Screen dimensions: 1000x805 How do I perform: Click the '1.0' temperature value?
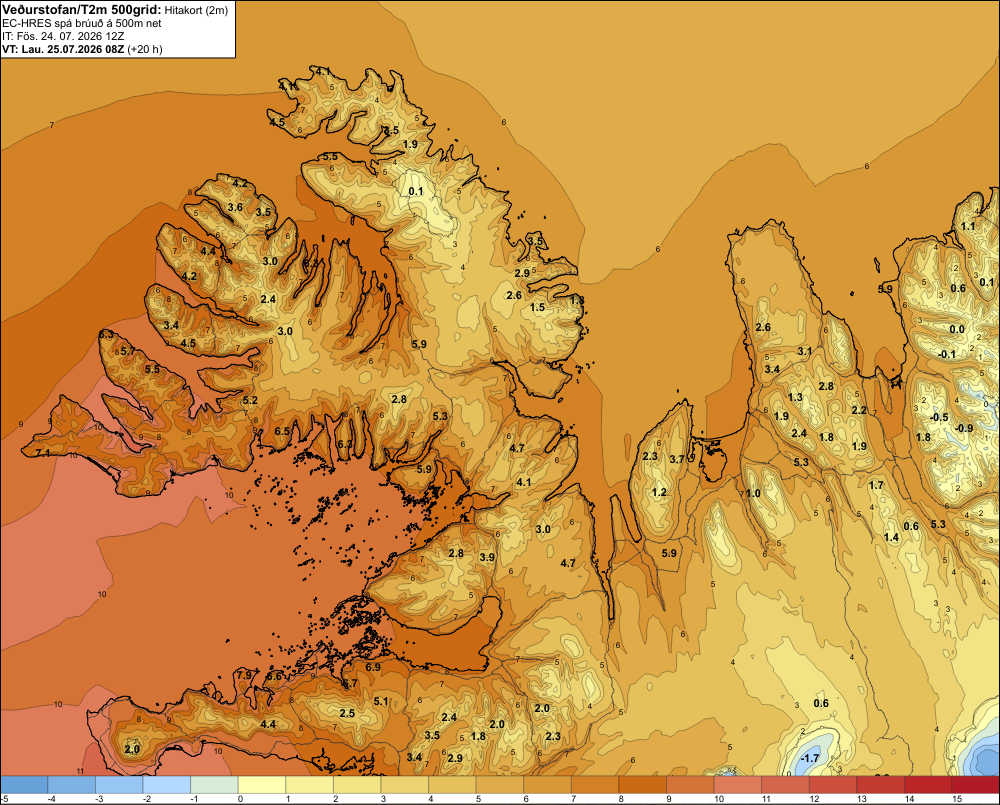coord(753,493)
